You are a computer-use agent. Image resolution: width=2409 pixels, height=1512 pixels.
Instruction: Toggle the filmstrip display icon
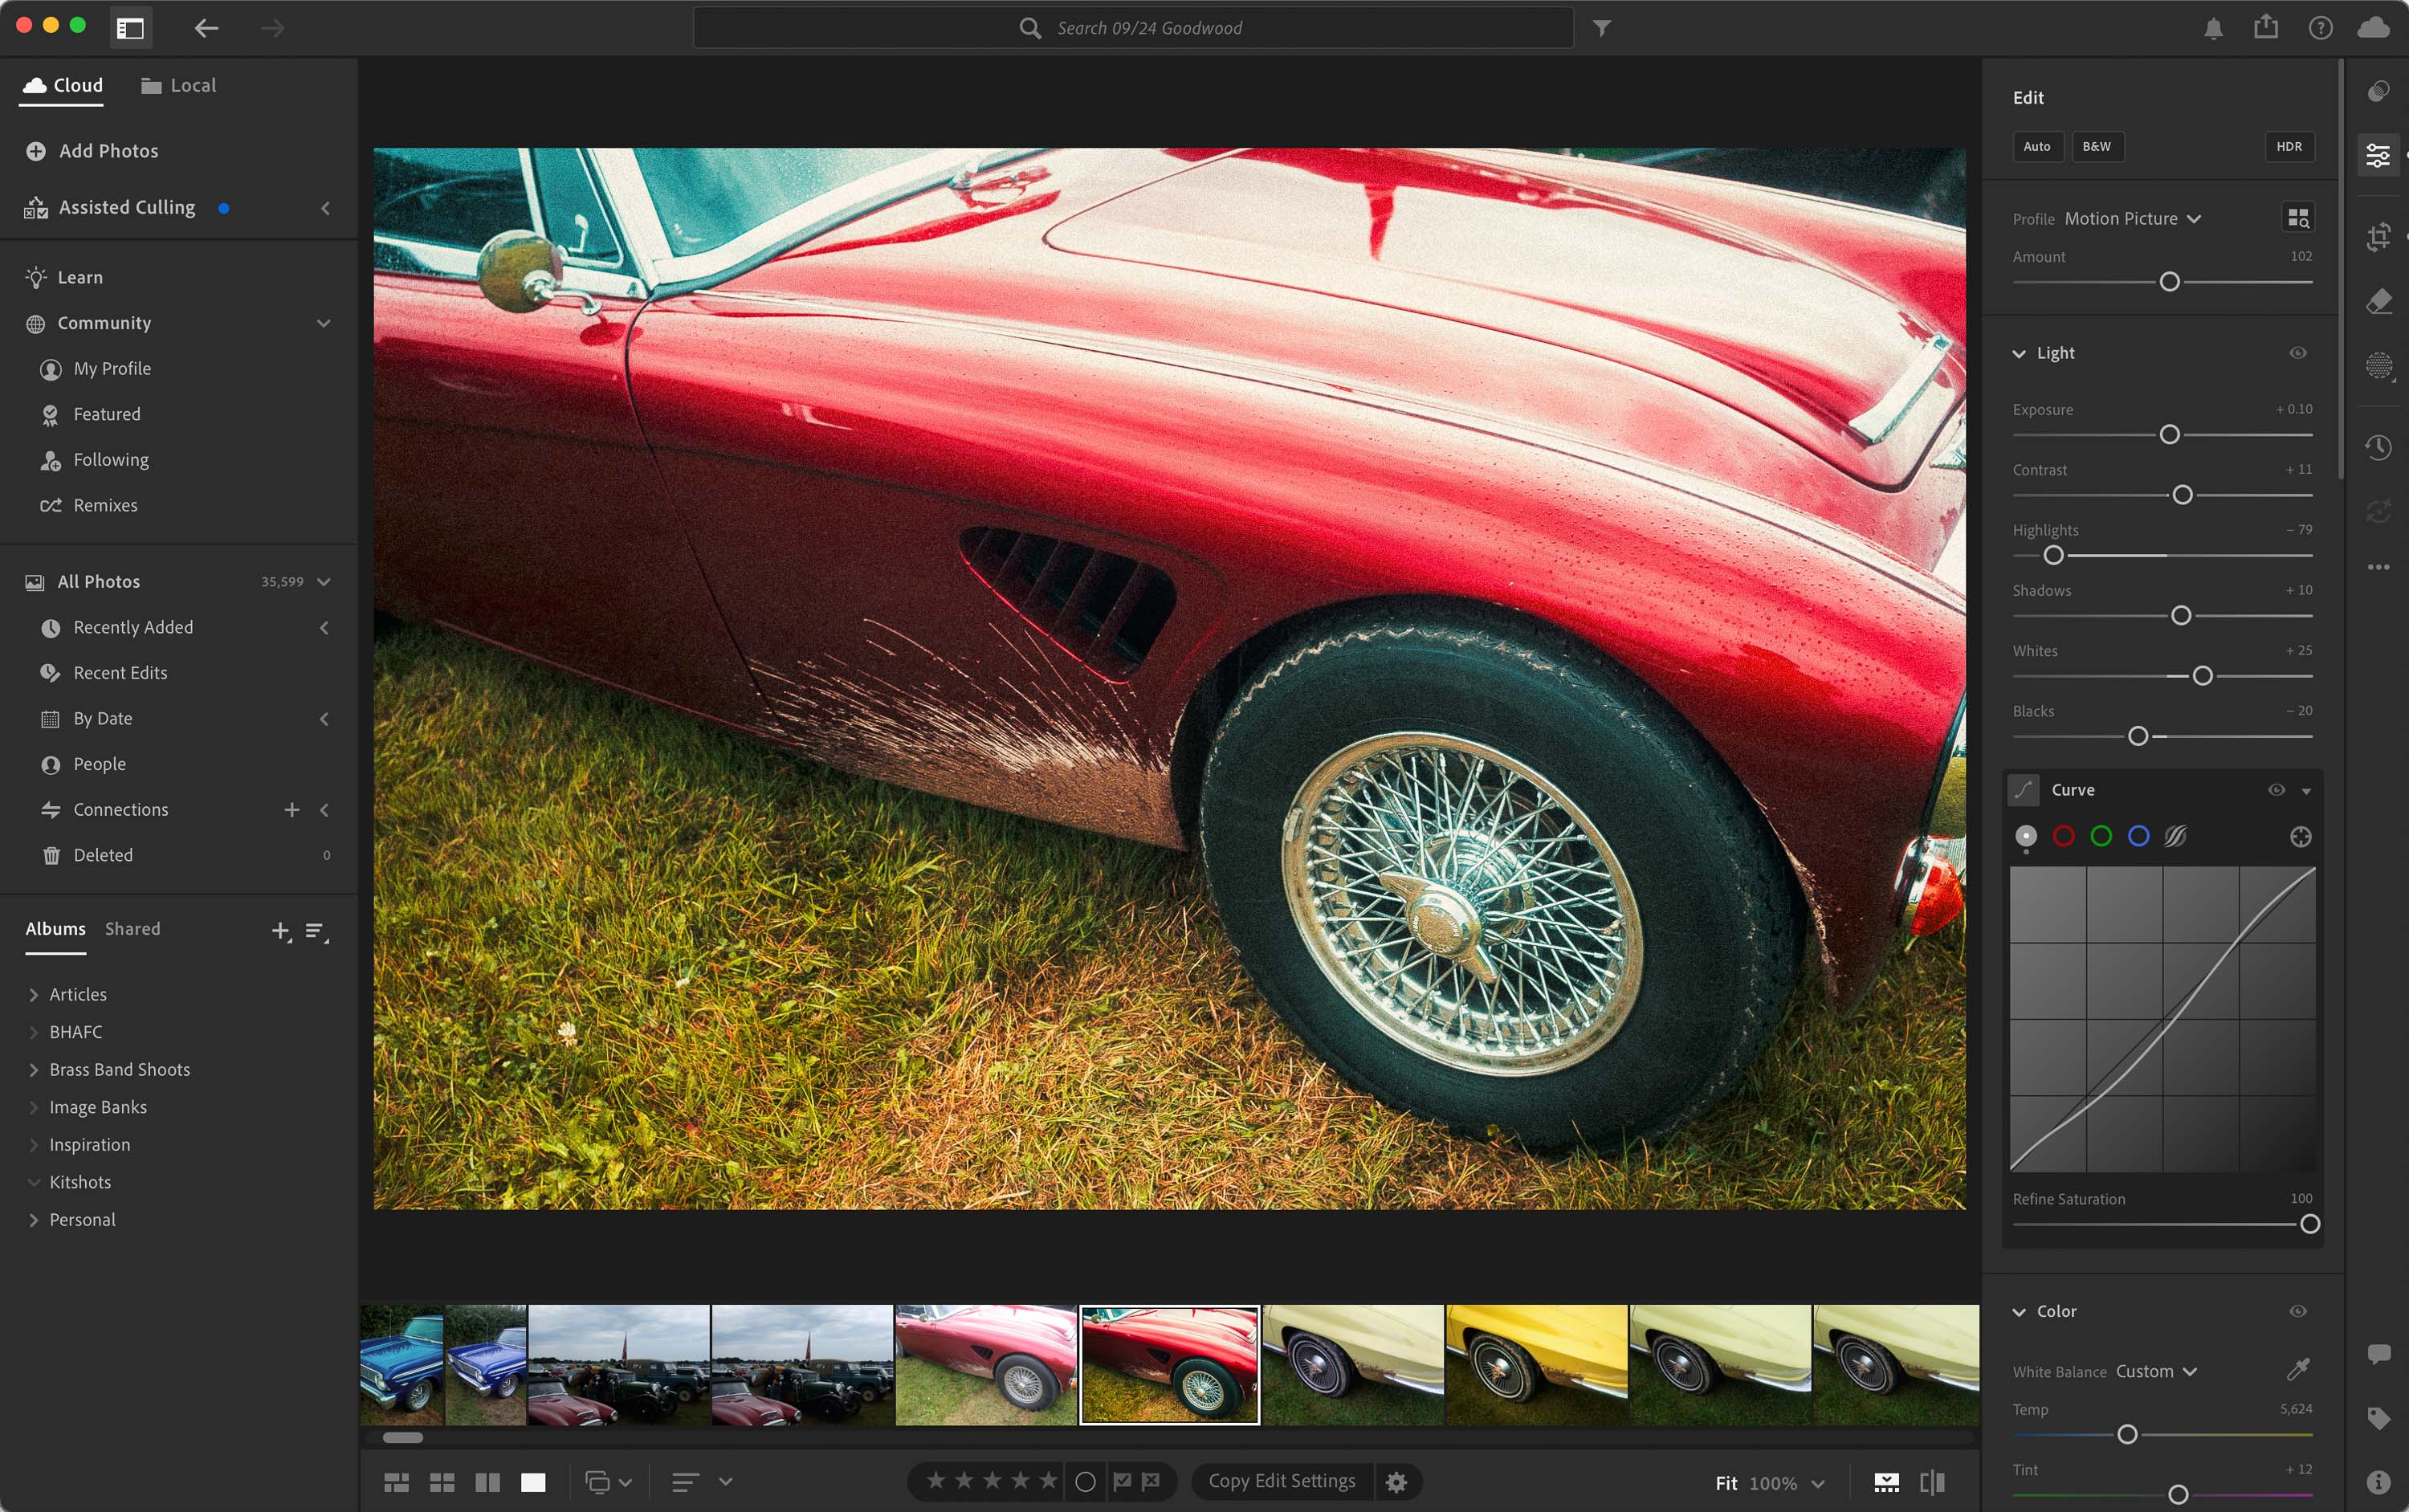1886,1482
